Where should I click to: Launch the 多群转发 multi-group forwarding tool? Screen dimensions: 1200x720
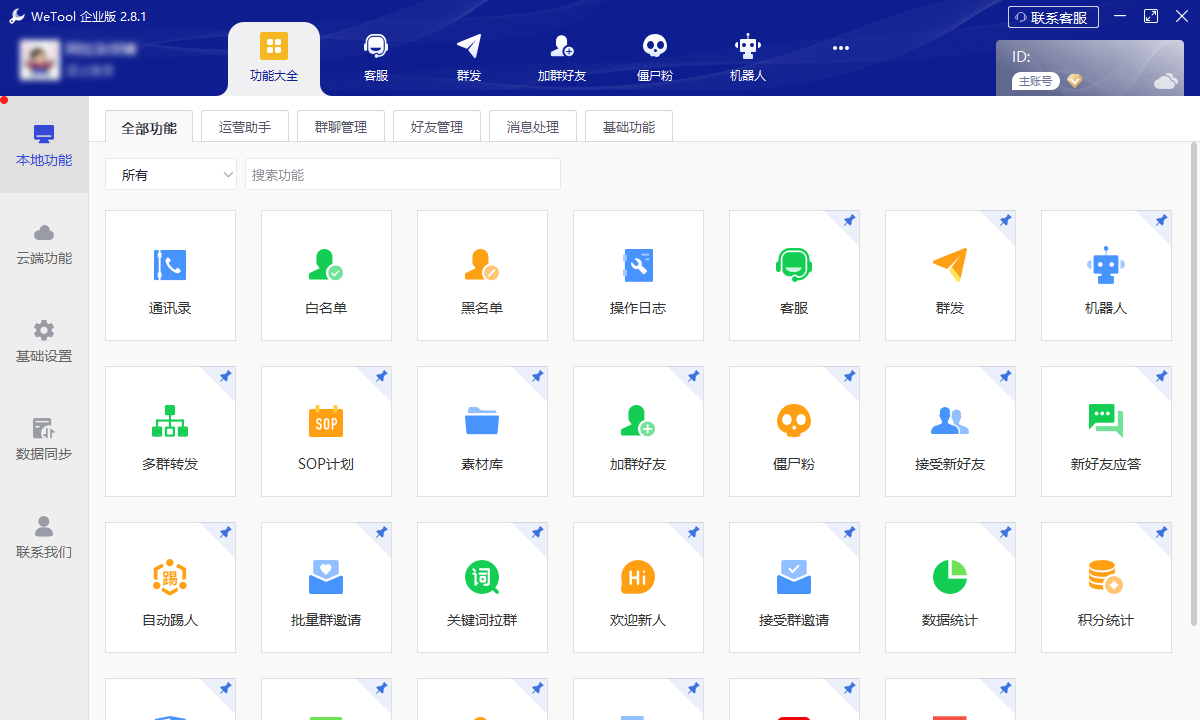click(170, 431)
